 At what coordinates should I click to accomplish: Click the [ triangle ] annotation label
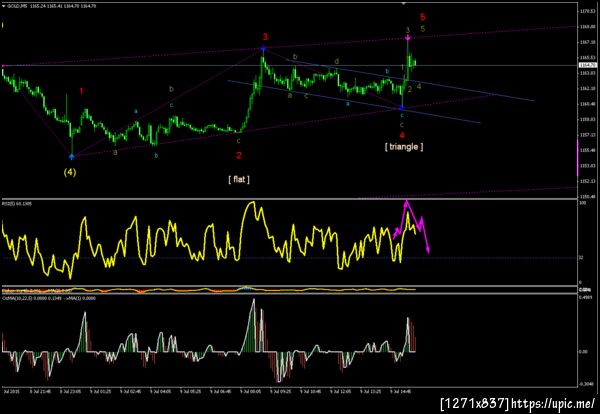tap(404, 147)
